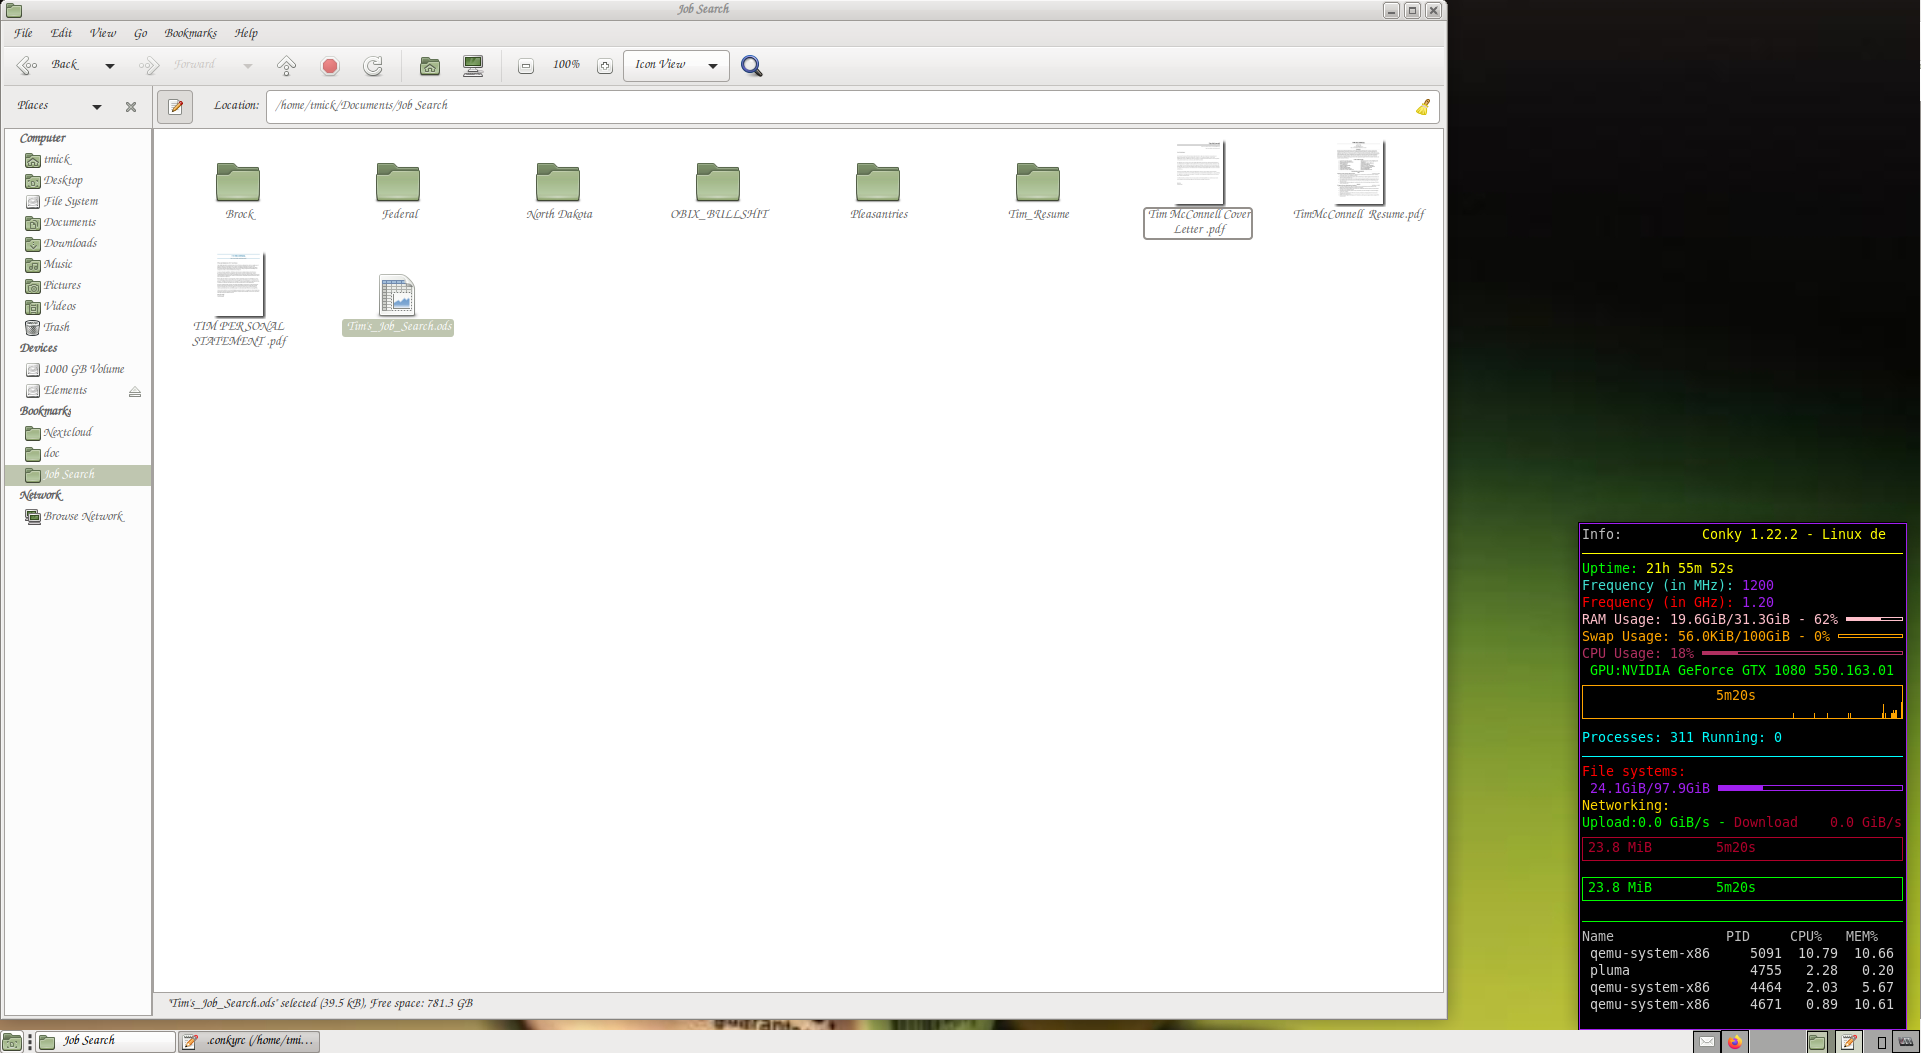Zoom in with the plus icon
The width and height of the screenshot is (1921, 1053).
[x=605, y=66]
